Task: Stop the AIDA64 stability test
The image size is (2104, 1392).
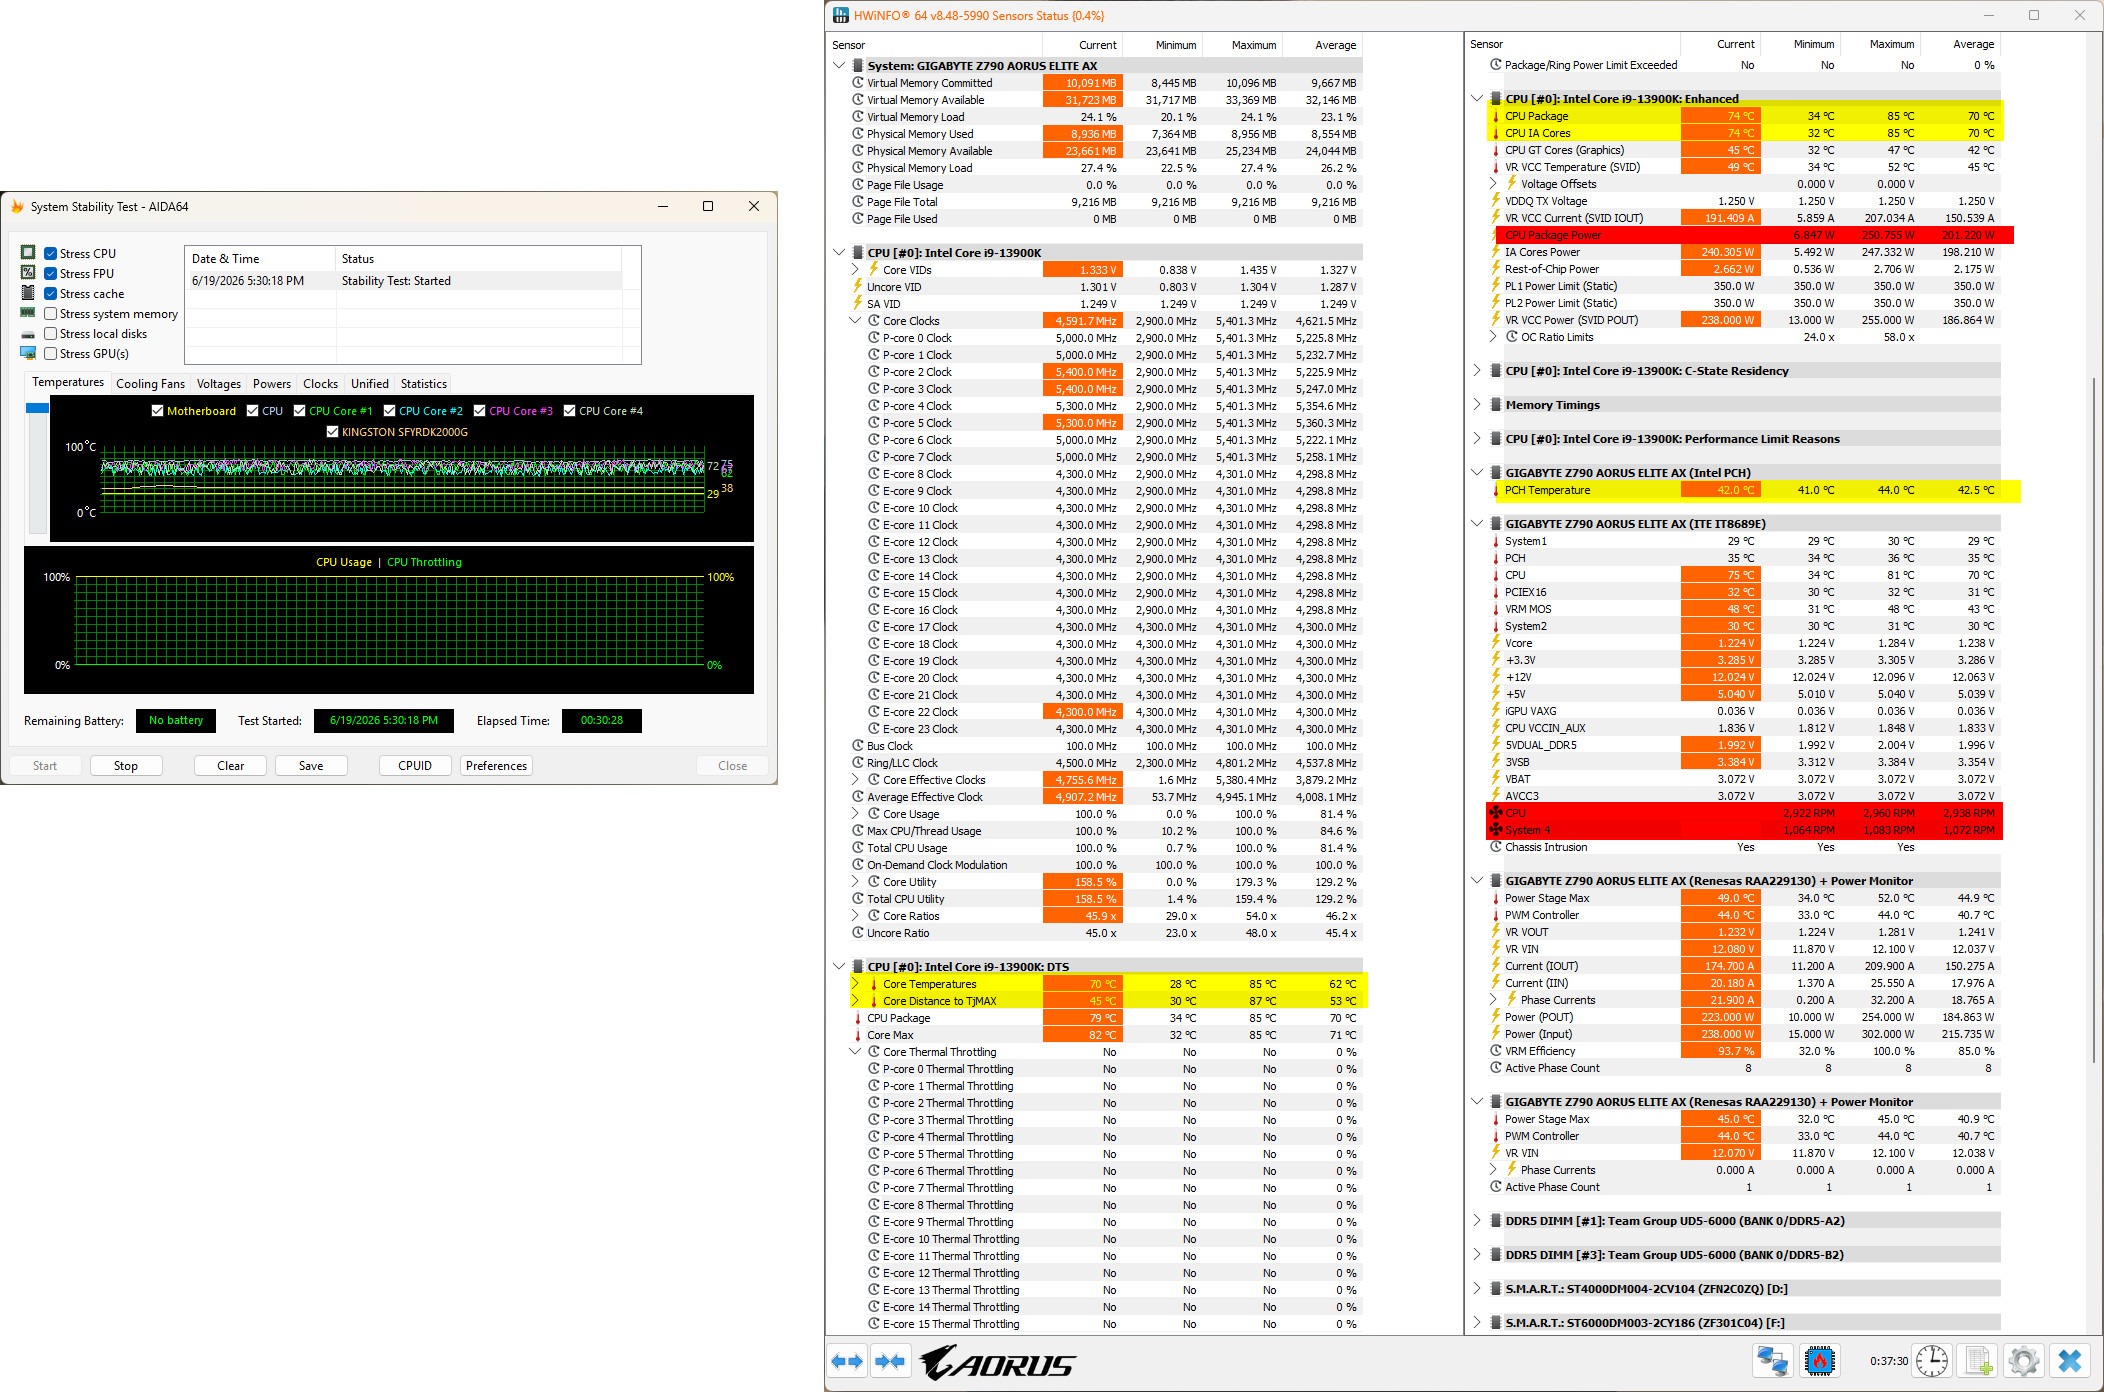Action: (x=126, y=766)
